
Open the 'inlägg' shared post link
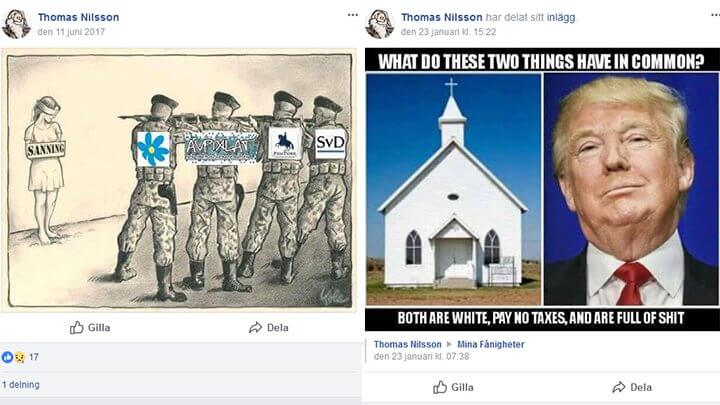click(x=561, y=17)
